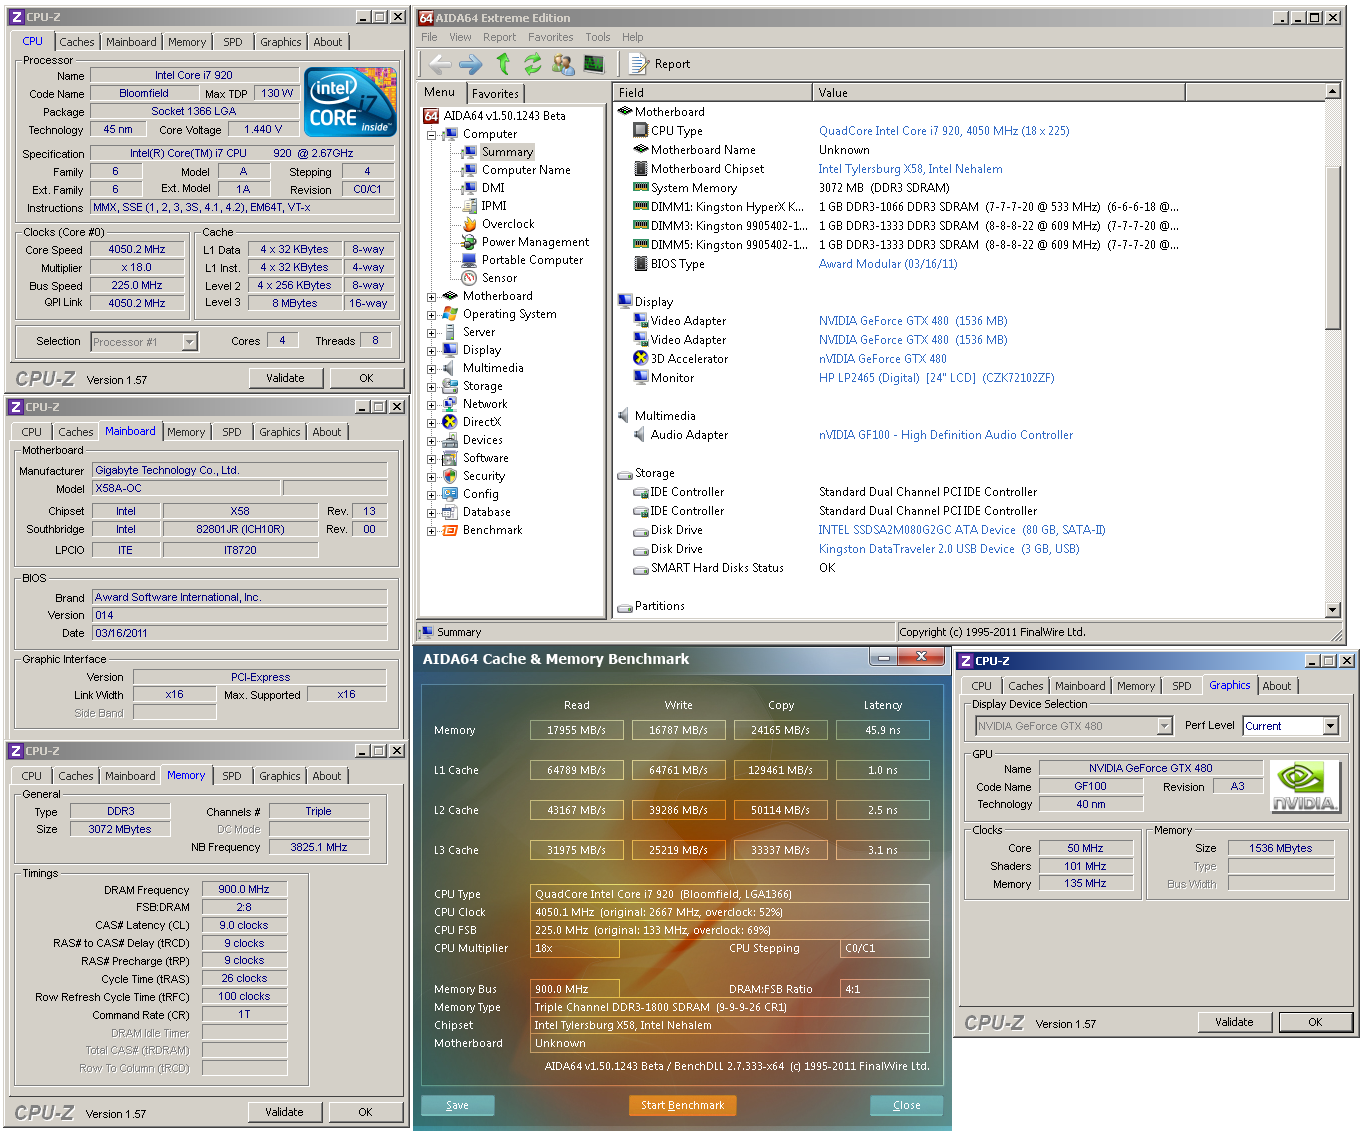
Task: Click the Field column header
Action: pyautogui.click(x=712, y=92)
